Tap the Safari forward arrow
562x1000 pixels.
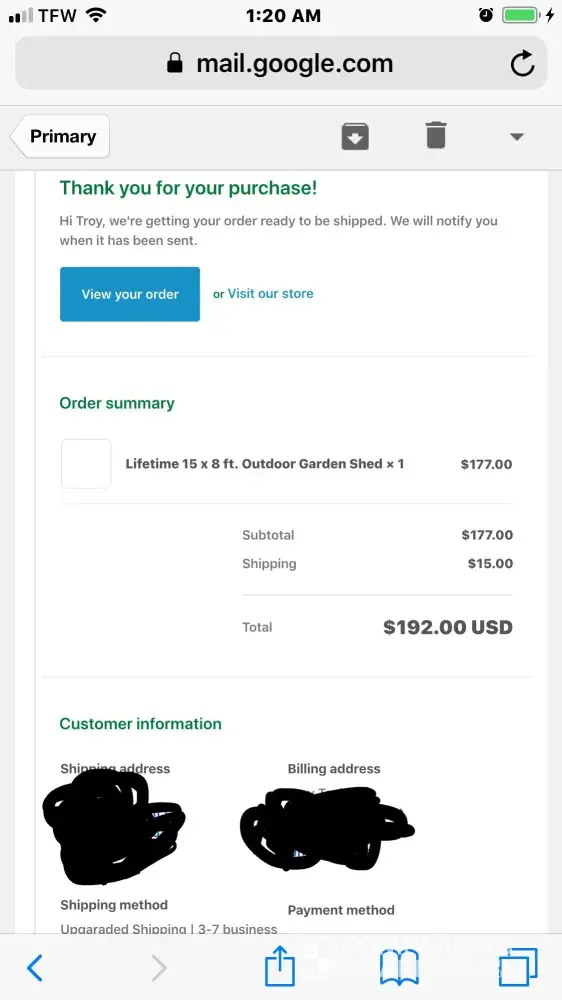(x=159, y=968)
